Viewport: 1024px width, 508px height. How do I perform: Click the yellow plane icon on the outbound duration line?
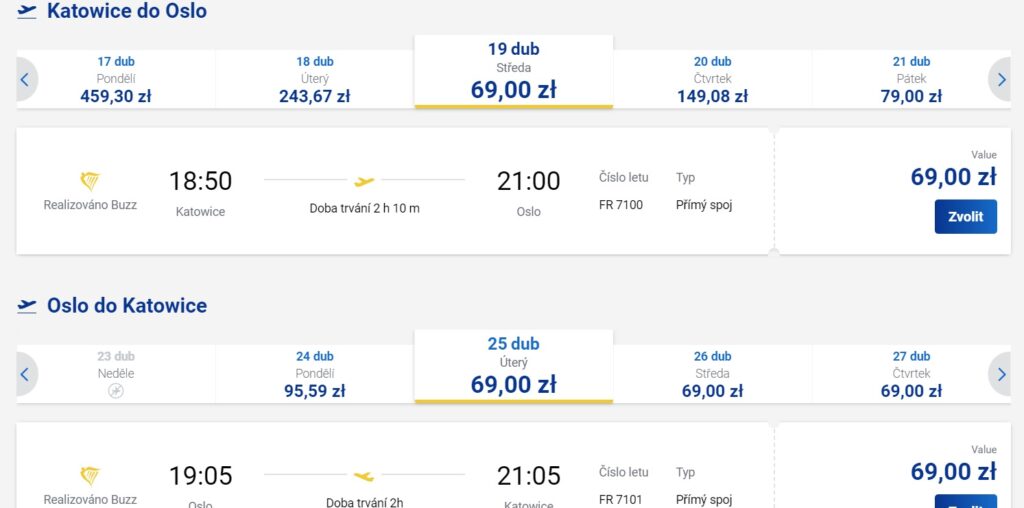pyautogui.click(x=364, y=181)
